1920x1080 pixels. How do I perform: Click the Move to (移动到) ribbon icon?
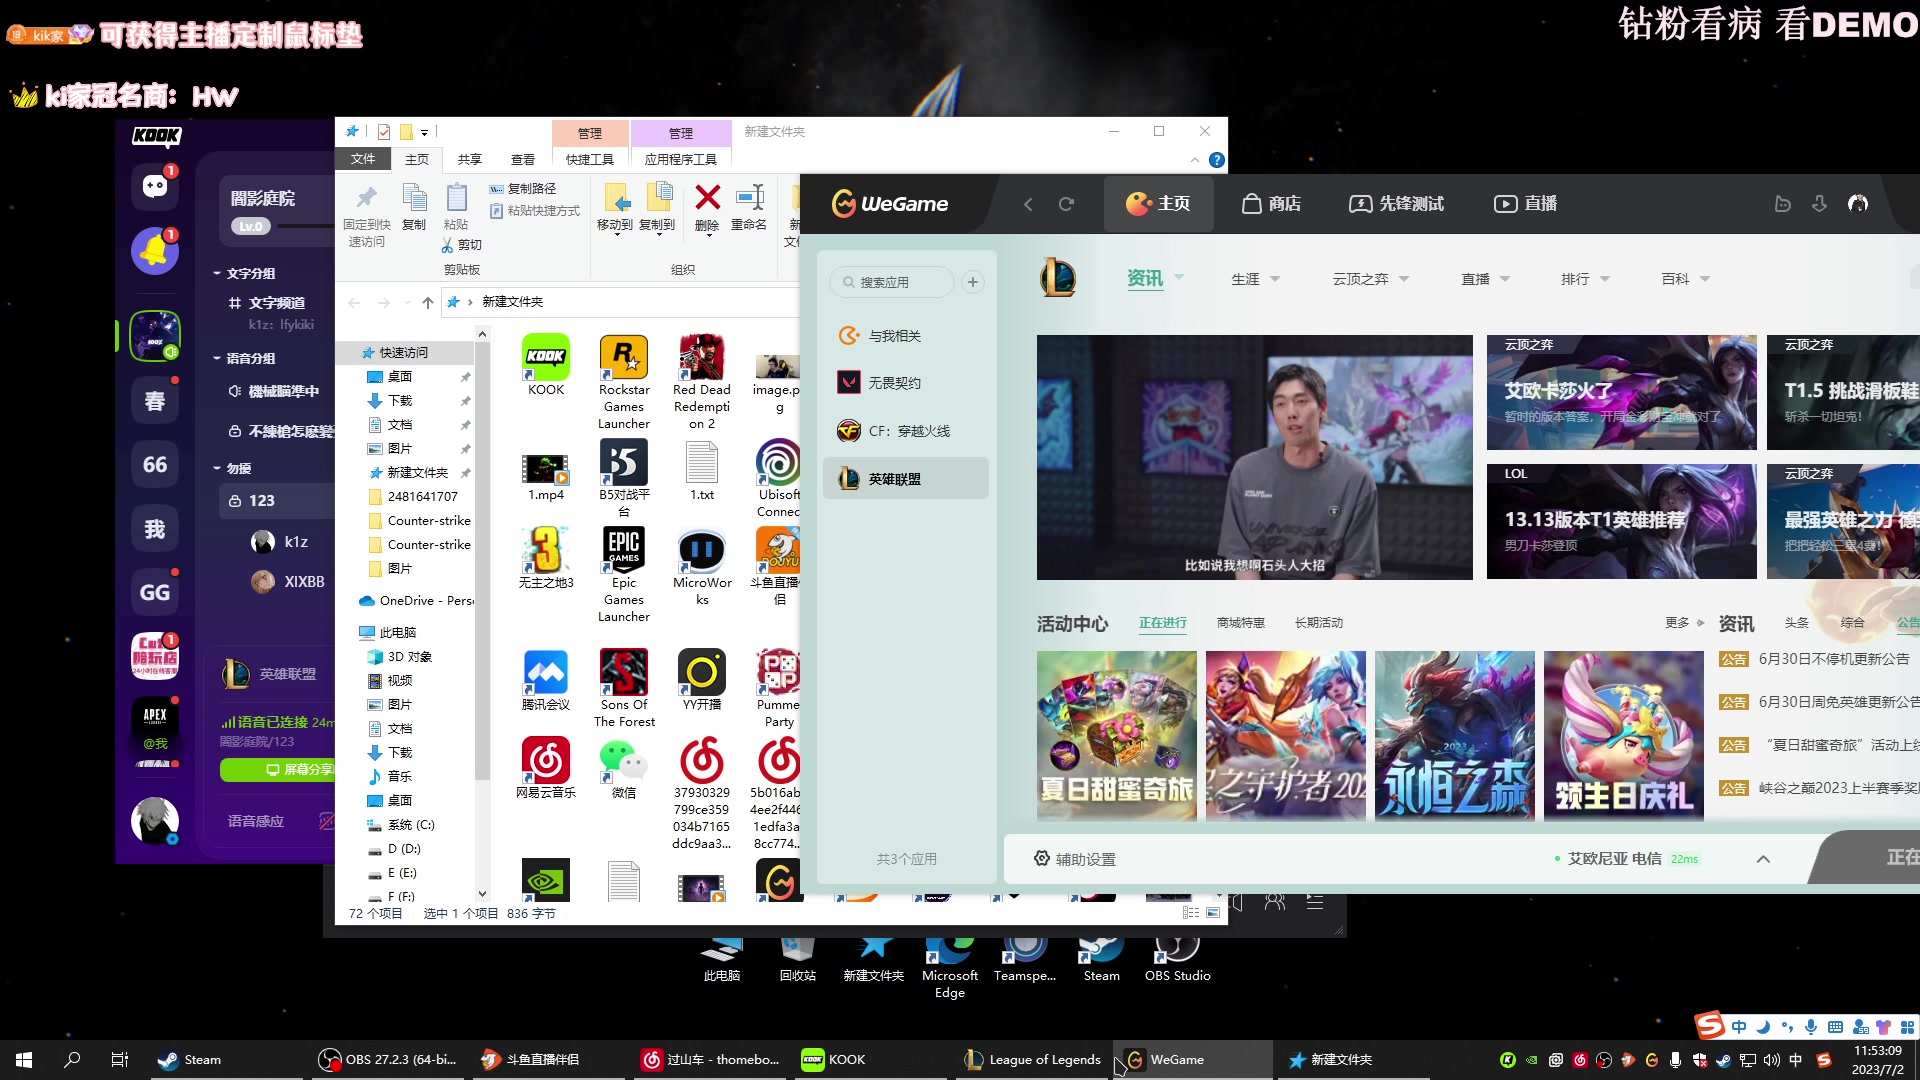[615, 207]
